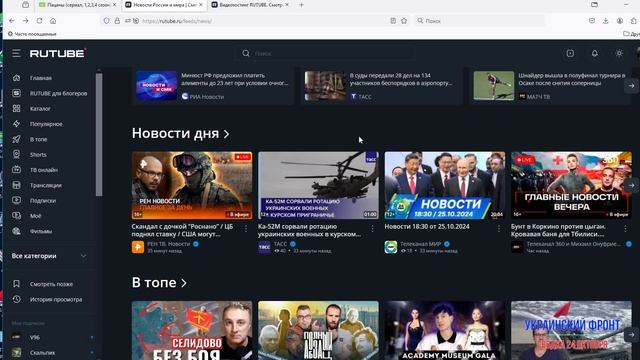Click the browser Поиск search box
This screenshot has width=640, height=360.
click(480, 21)
